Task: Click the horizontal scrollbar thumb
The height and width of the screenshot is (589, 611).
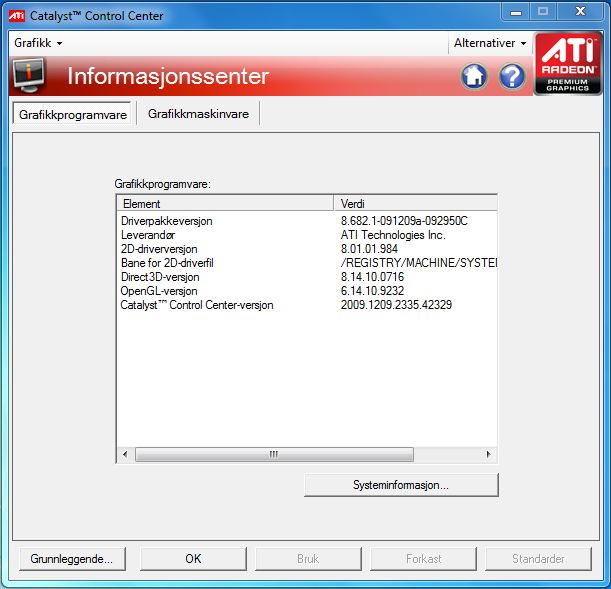Action: (274, 454)
